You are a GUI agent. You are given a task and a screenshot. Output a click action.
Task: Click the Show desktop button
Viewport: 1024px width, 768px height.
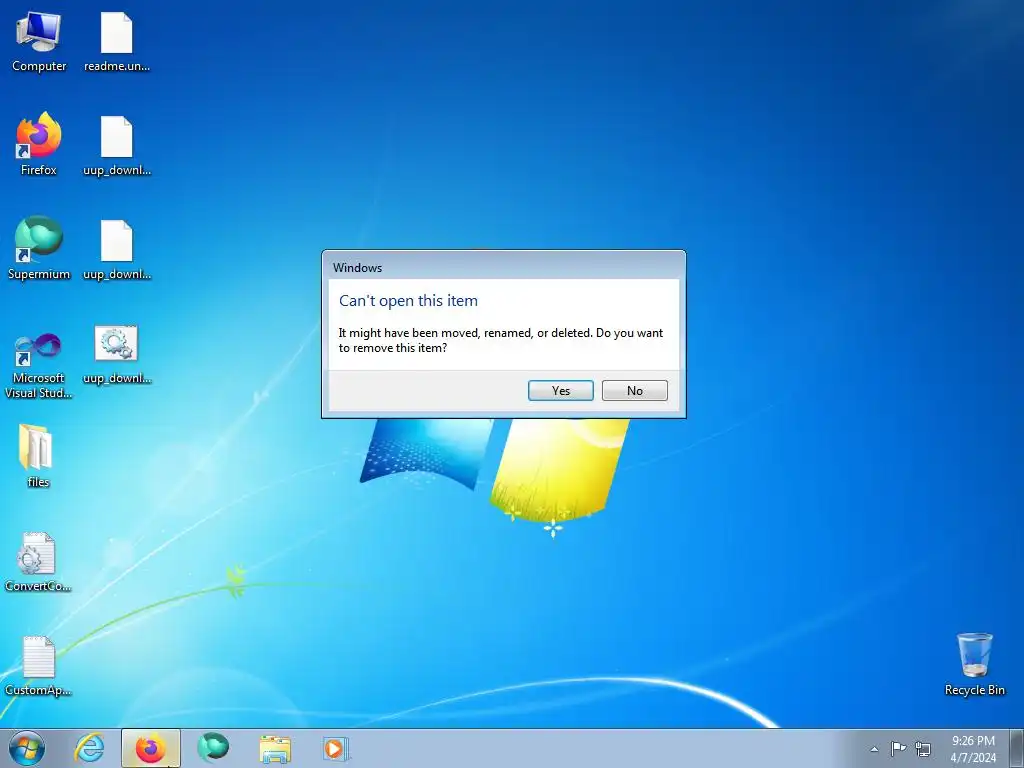pyautogui.click(x=1017, y=748)
